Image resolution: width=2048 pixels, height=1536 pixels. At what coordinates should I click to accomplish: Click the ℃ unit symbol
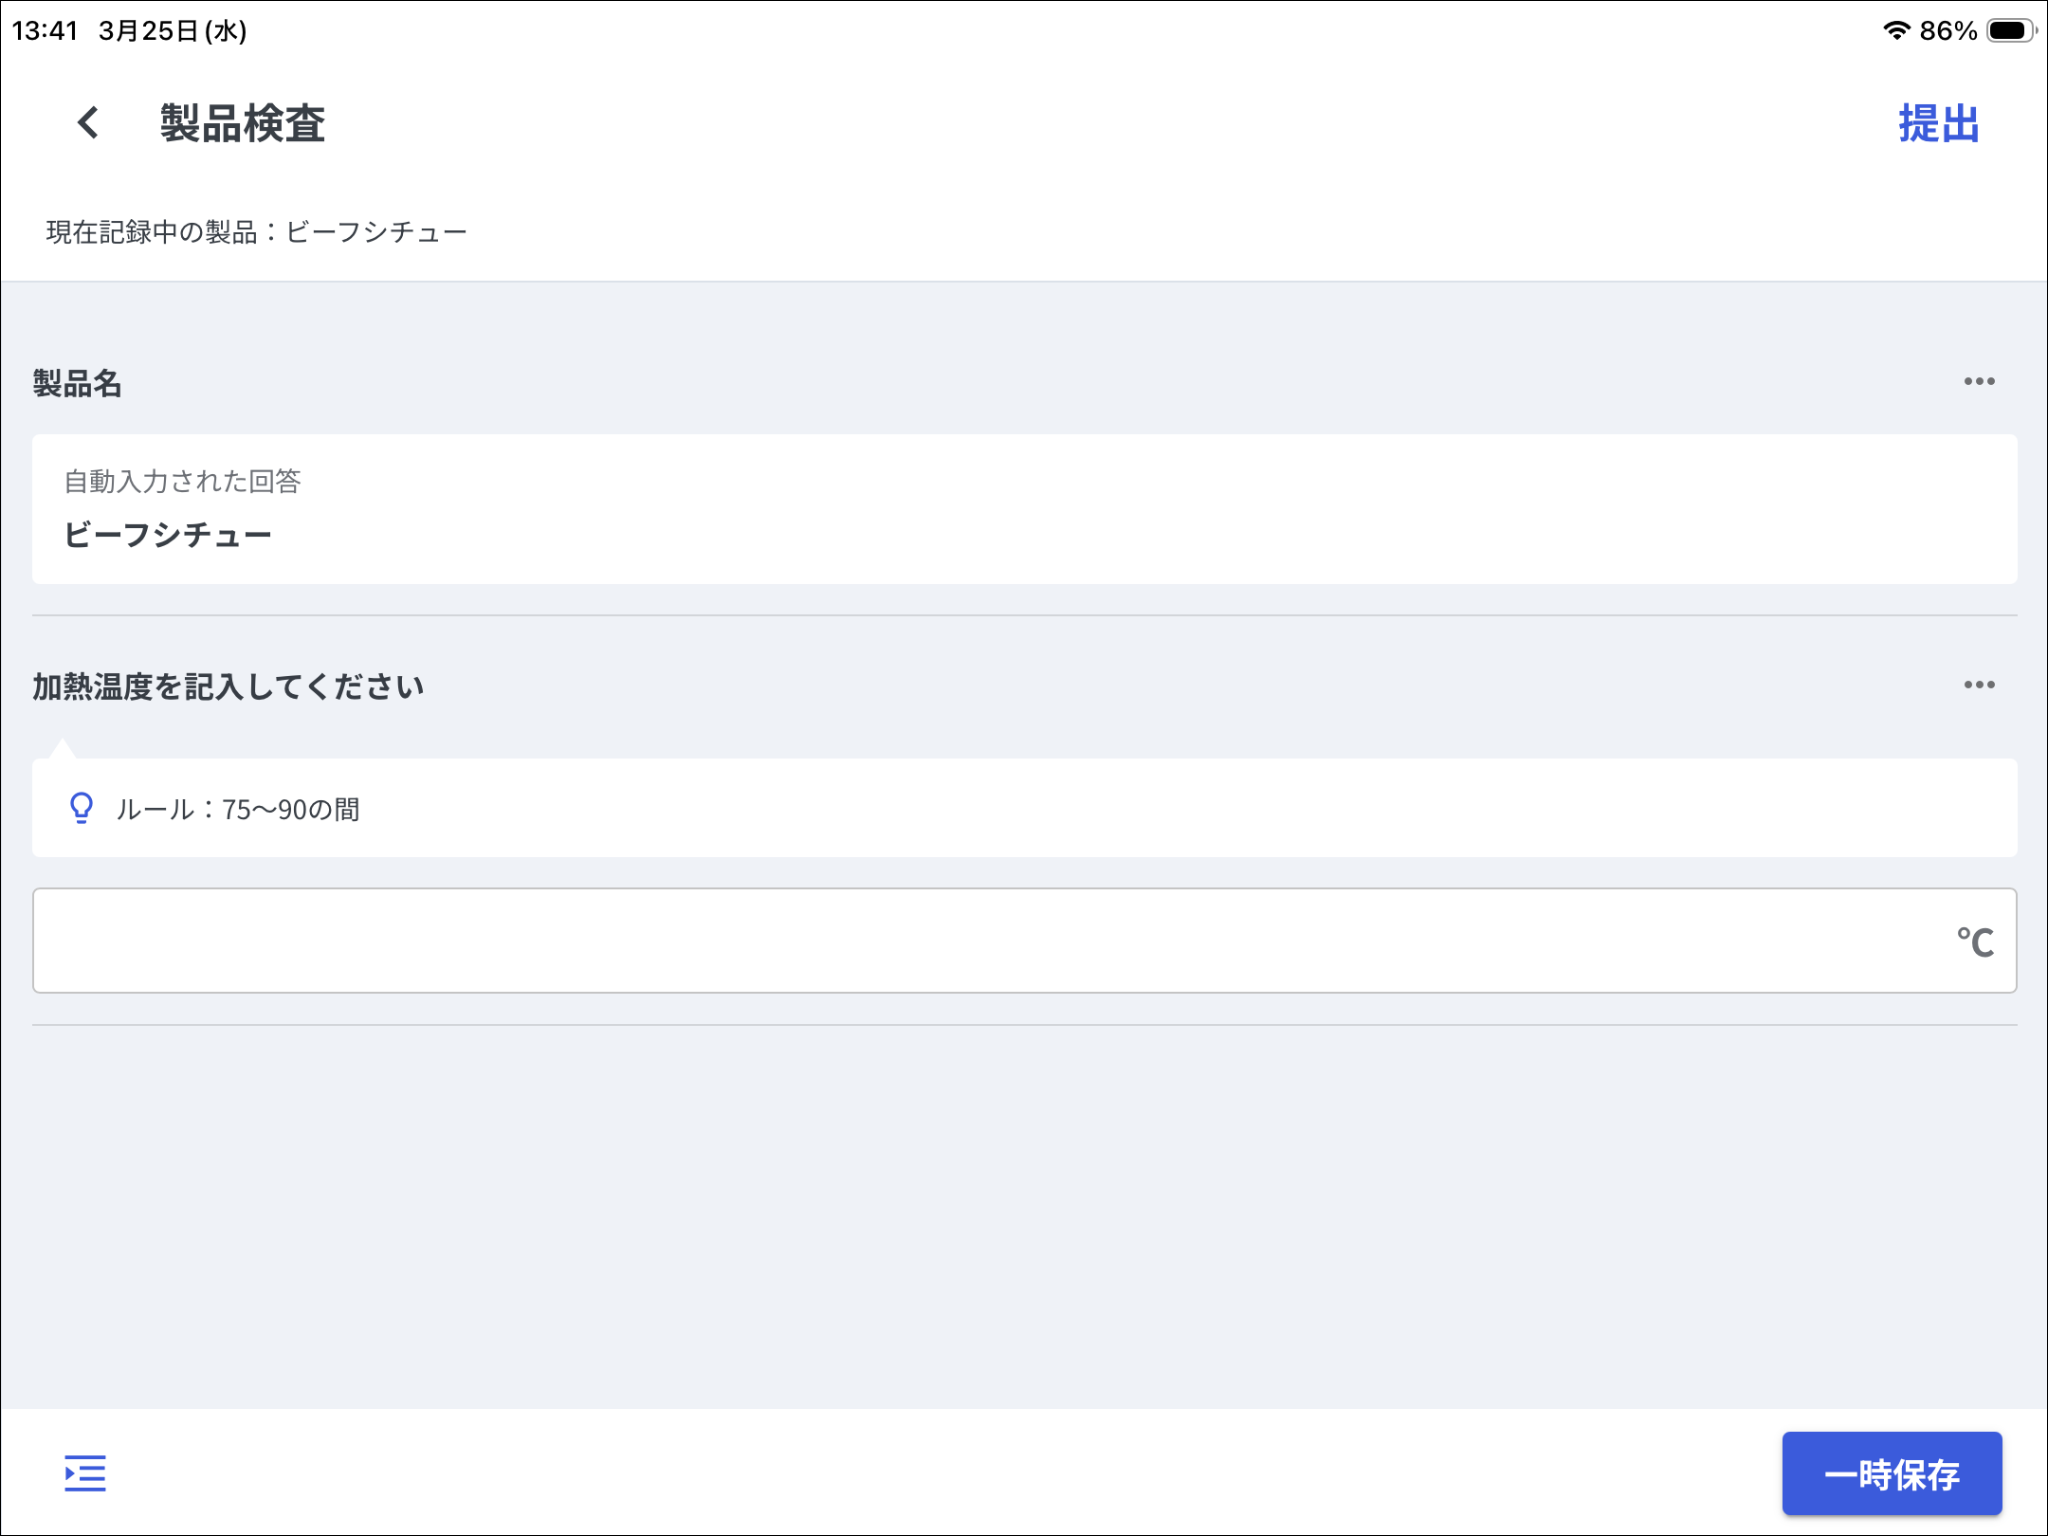coord(1974,941)
